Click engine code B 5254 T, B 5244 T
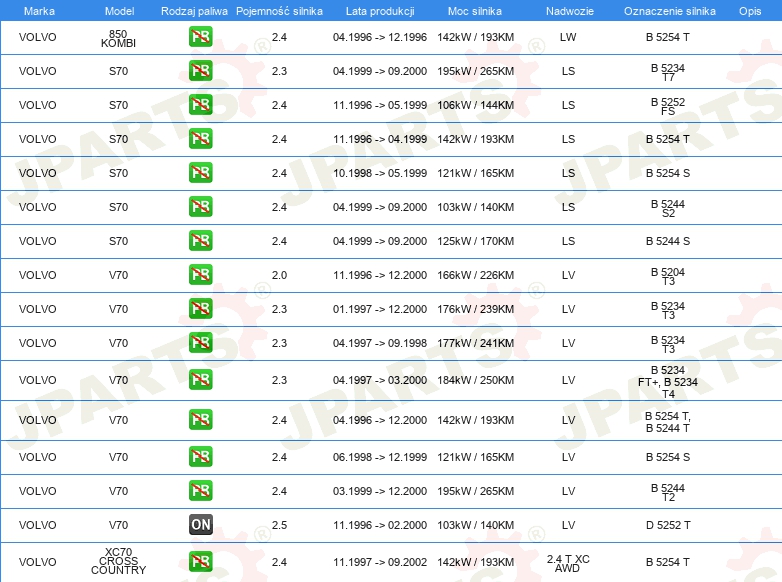782x582 pixels. coord(668,422)
